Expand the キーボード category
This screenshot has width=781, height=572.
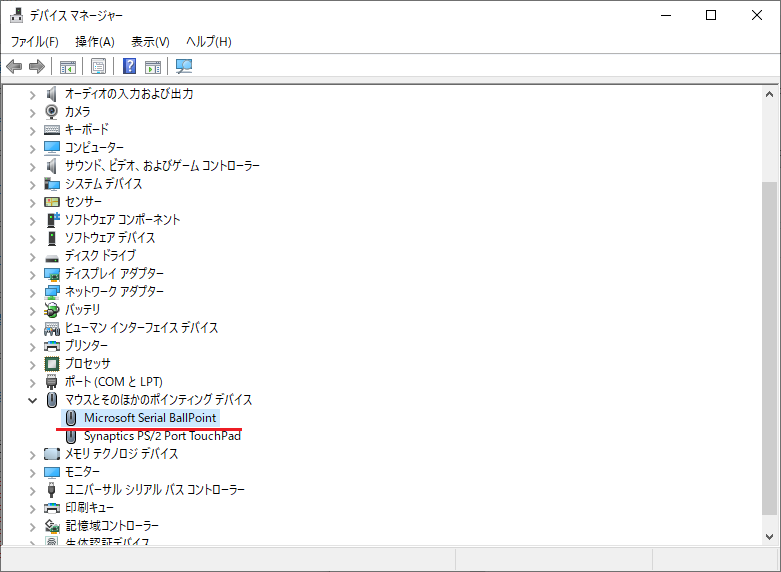tap(32, 130)
